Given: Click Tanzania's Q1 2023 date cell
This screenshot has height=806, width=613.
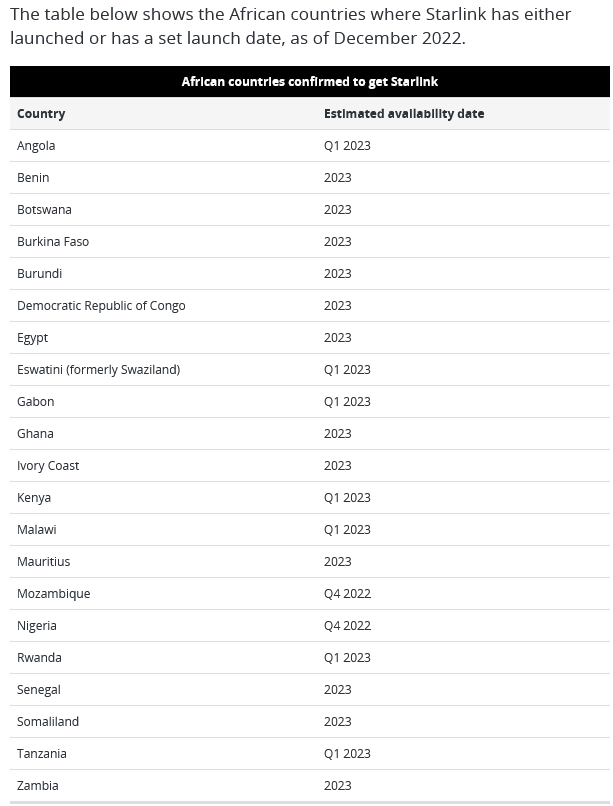Looking at the screenshot, I should (347, 754).
